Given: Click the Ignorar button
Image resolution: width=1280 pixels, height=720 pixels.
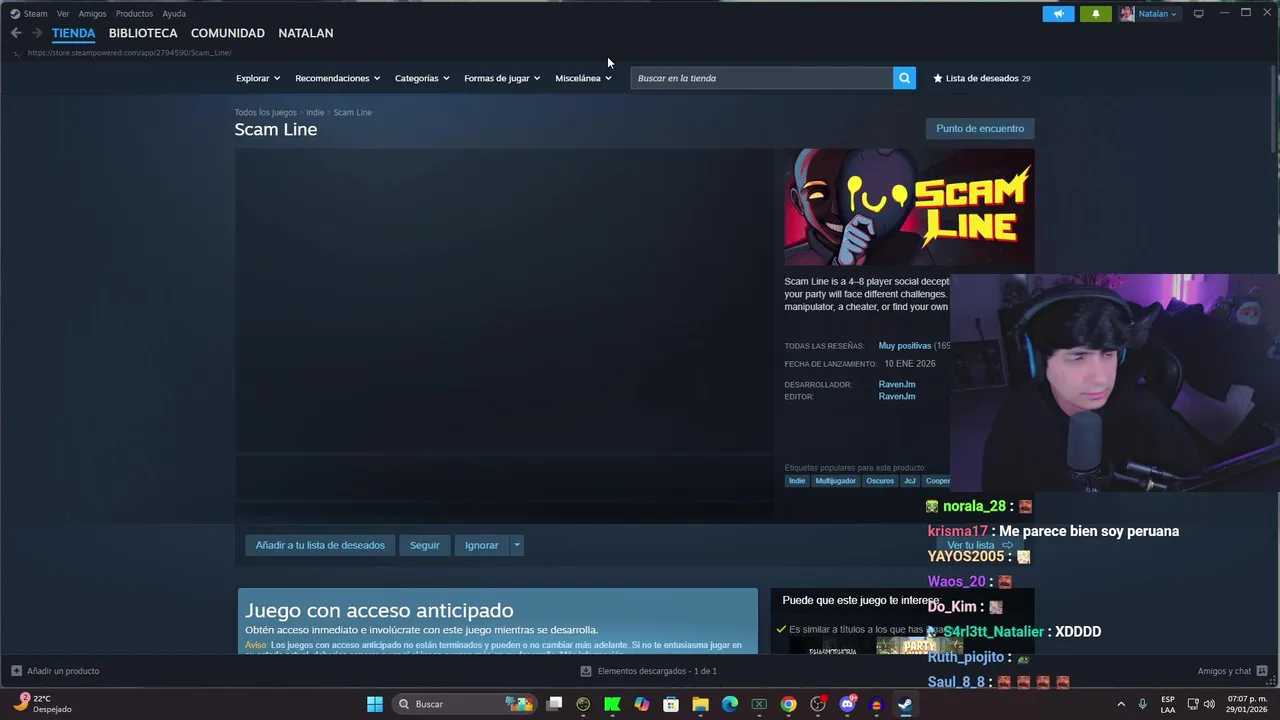Looking at the screenshot, I should coord(481,545).
